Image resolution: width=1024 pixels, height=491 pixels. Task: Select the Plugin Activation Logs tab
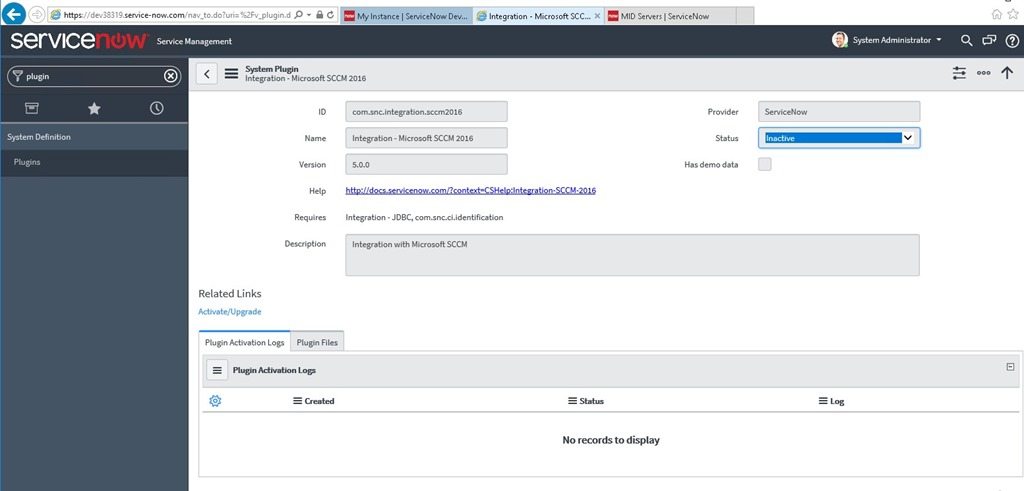pyautogui.click(x=244, y=342)
